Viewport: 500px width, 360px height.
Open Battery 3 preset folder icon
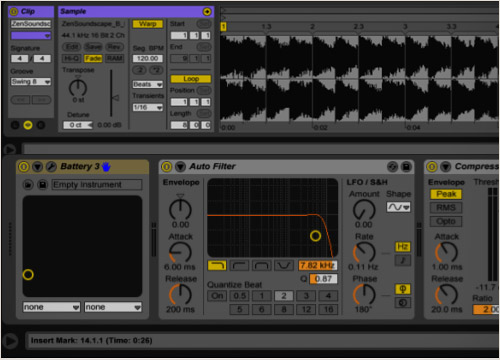(x=28, y=184)
